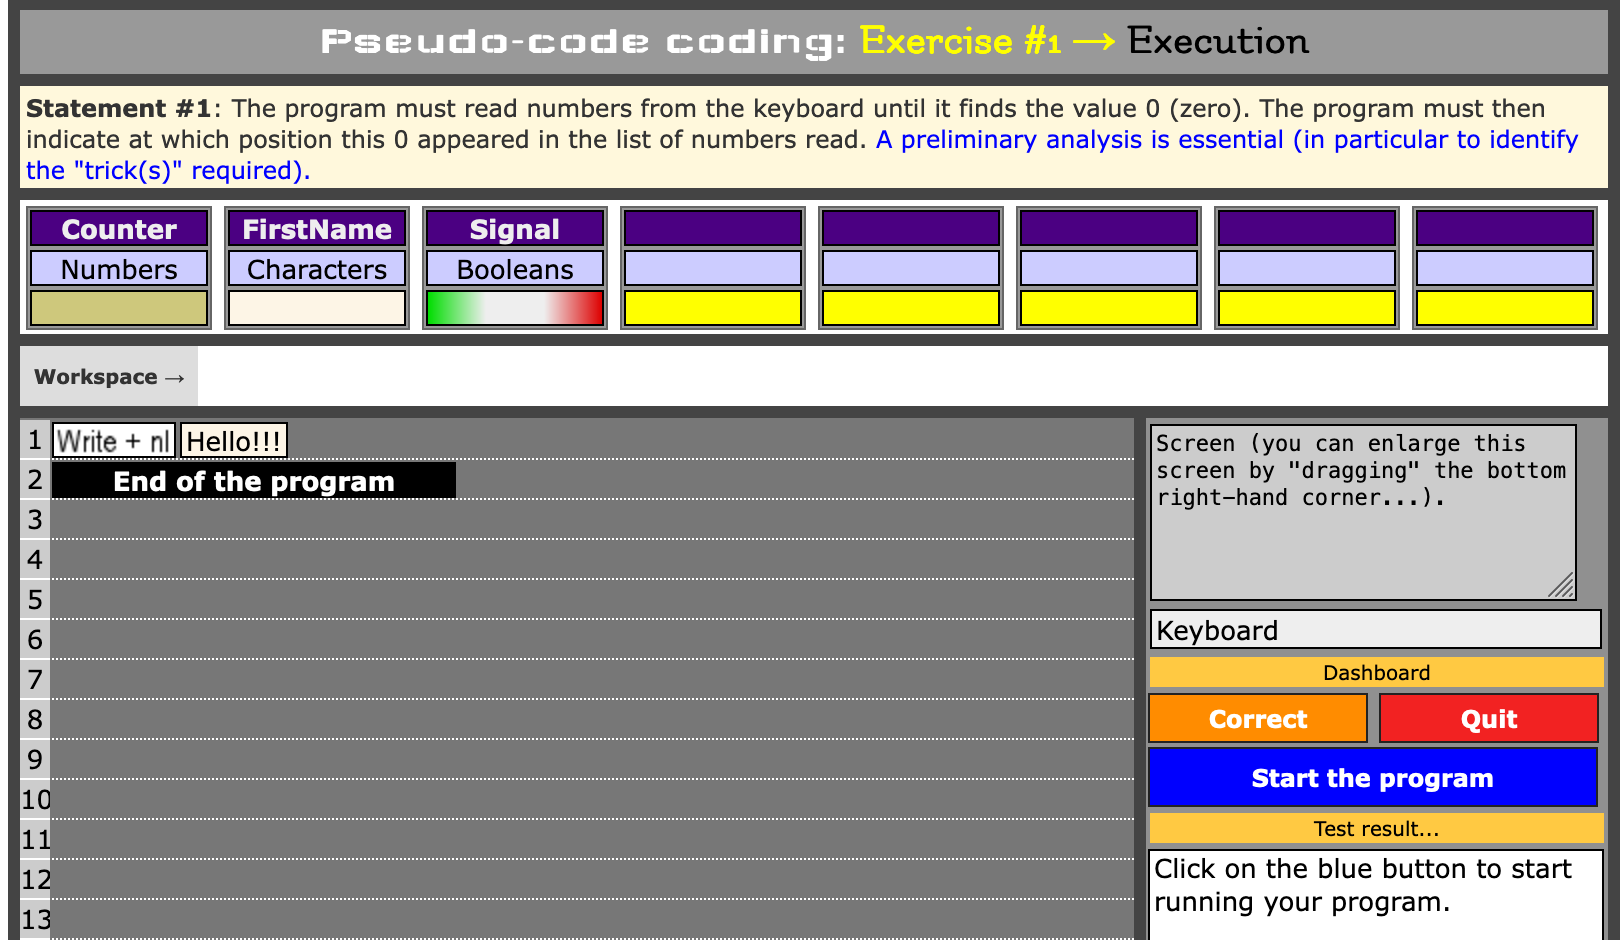The image size is (1624, 940).
Task: Open the Dashboard bar
Action: click(x=1375, y=673)
